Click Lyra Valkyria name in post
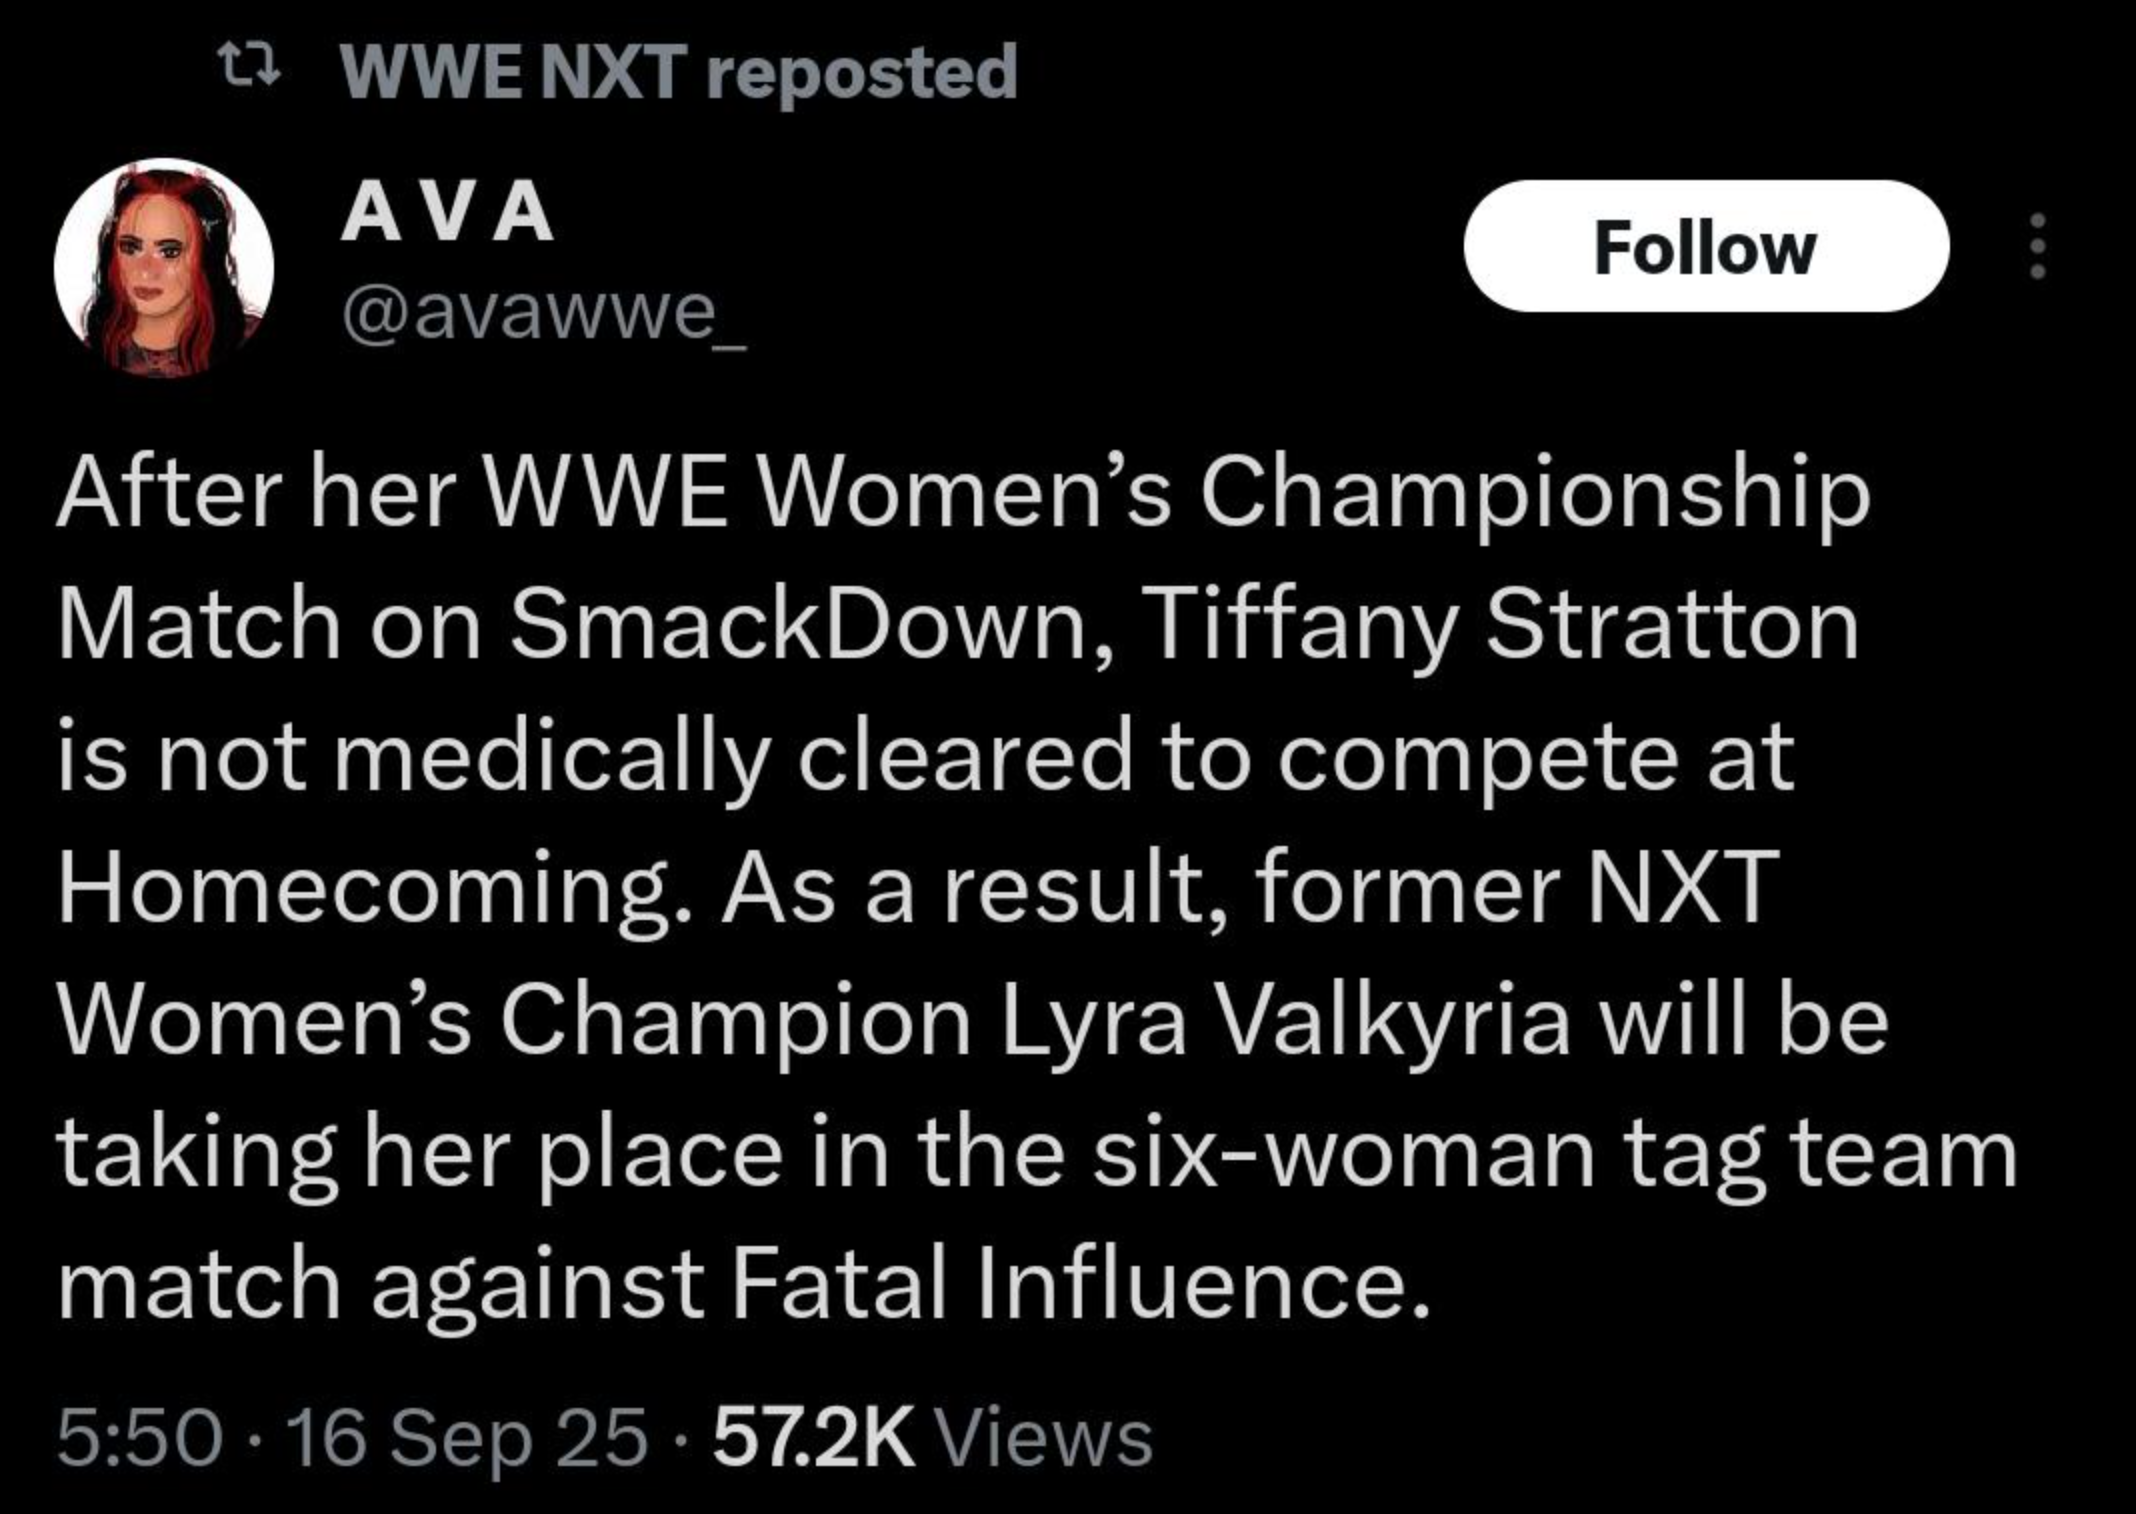 [x=1285, y=1022]
